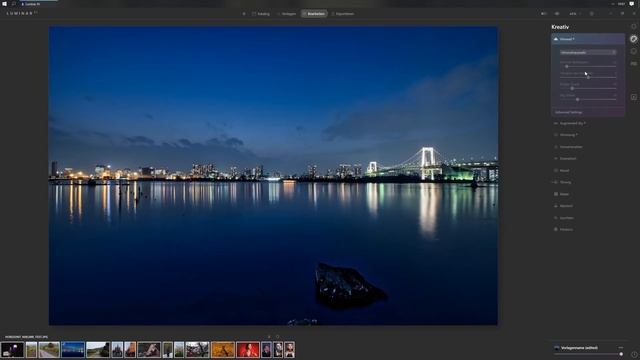Toggle the before/after compare view
The height and width of the screenshot is (360, 640).
coord(544,14)
